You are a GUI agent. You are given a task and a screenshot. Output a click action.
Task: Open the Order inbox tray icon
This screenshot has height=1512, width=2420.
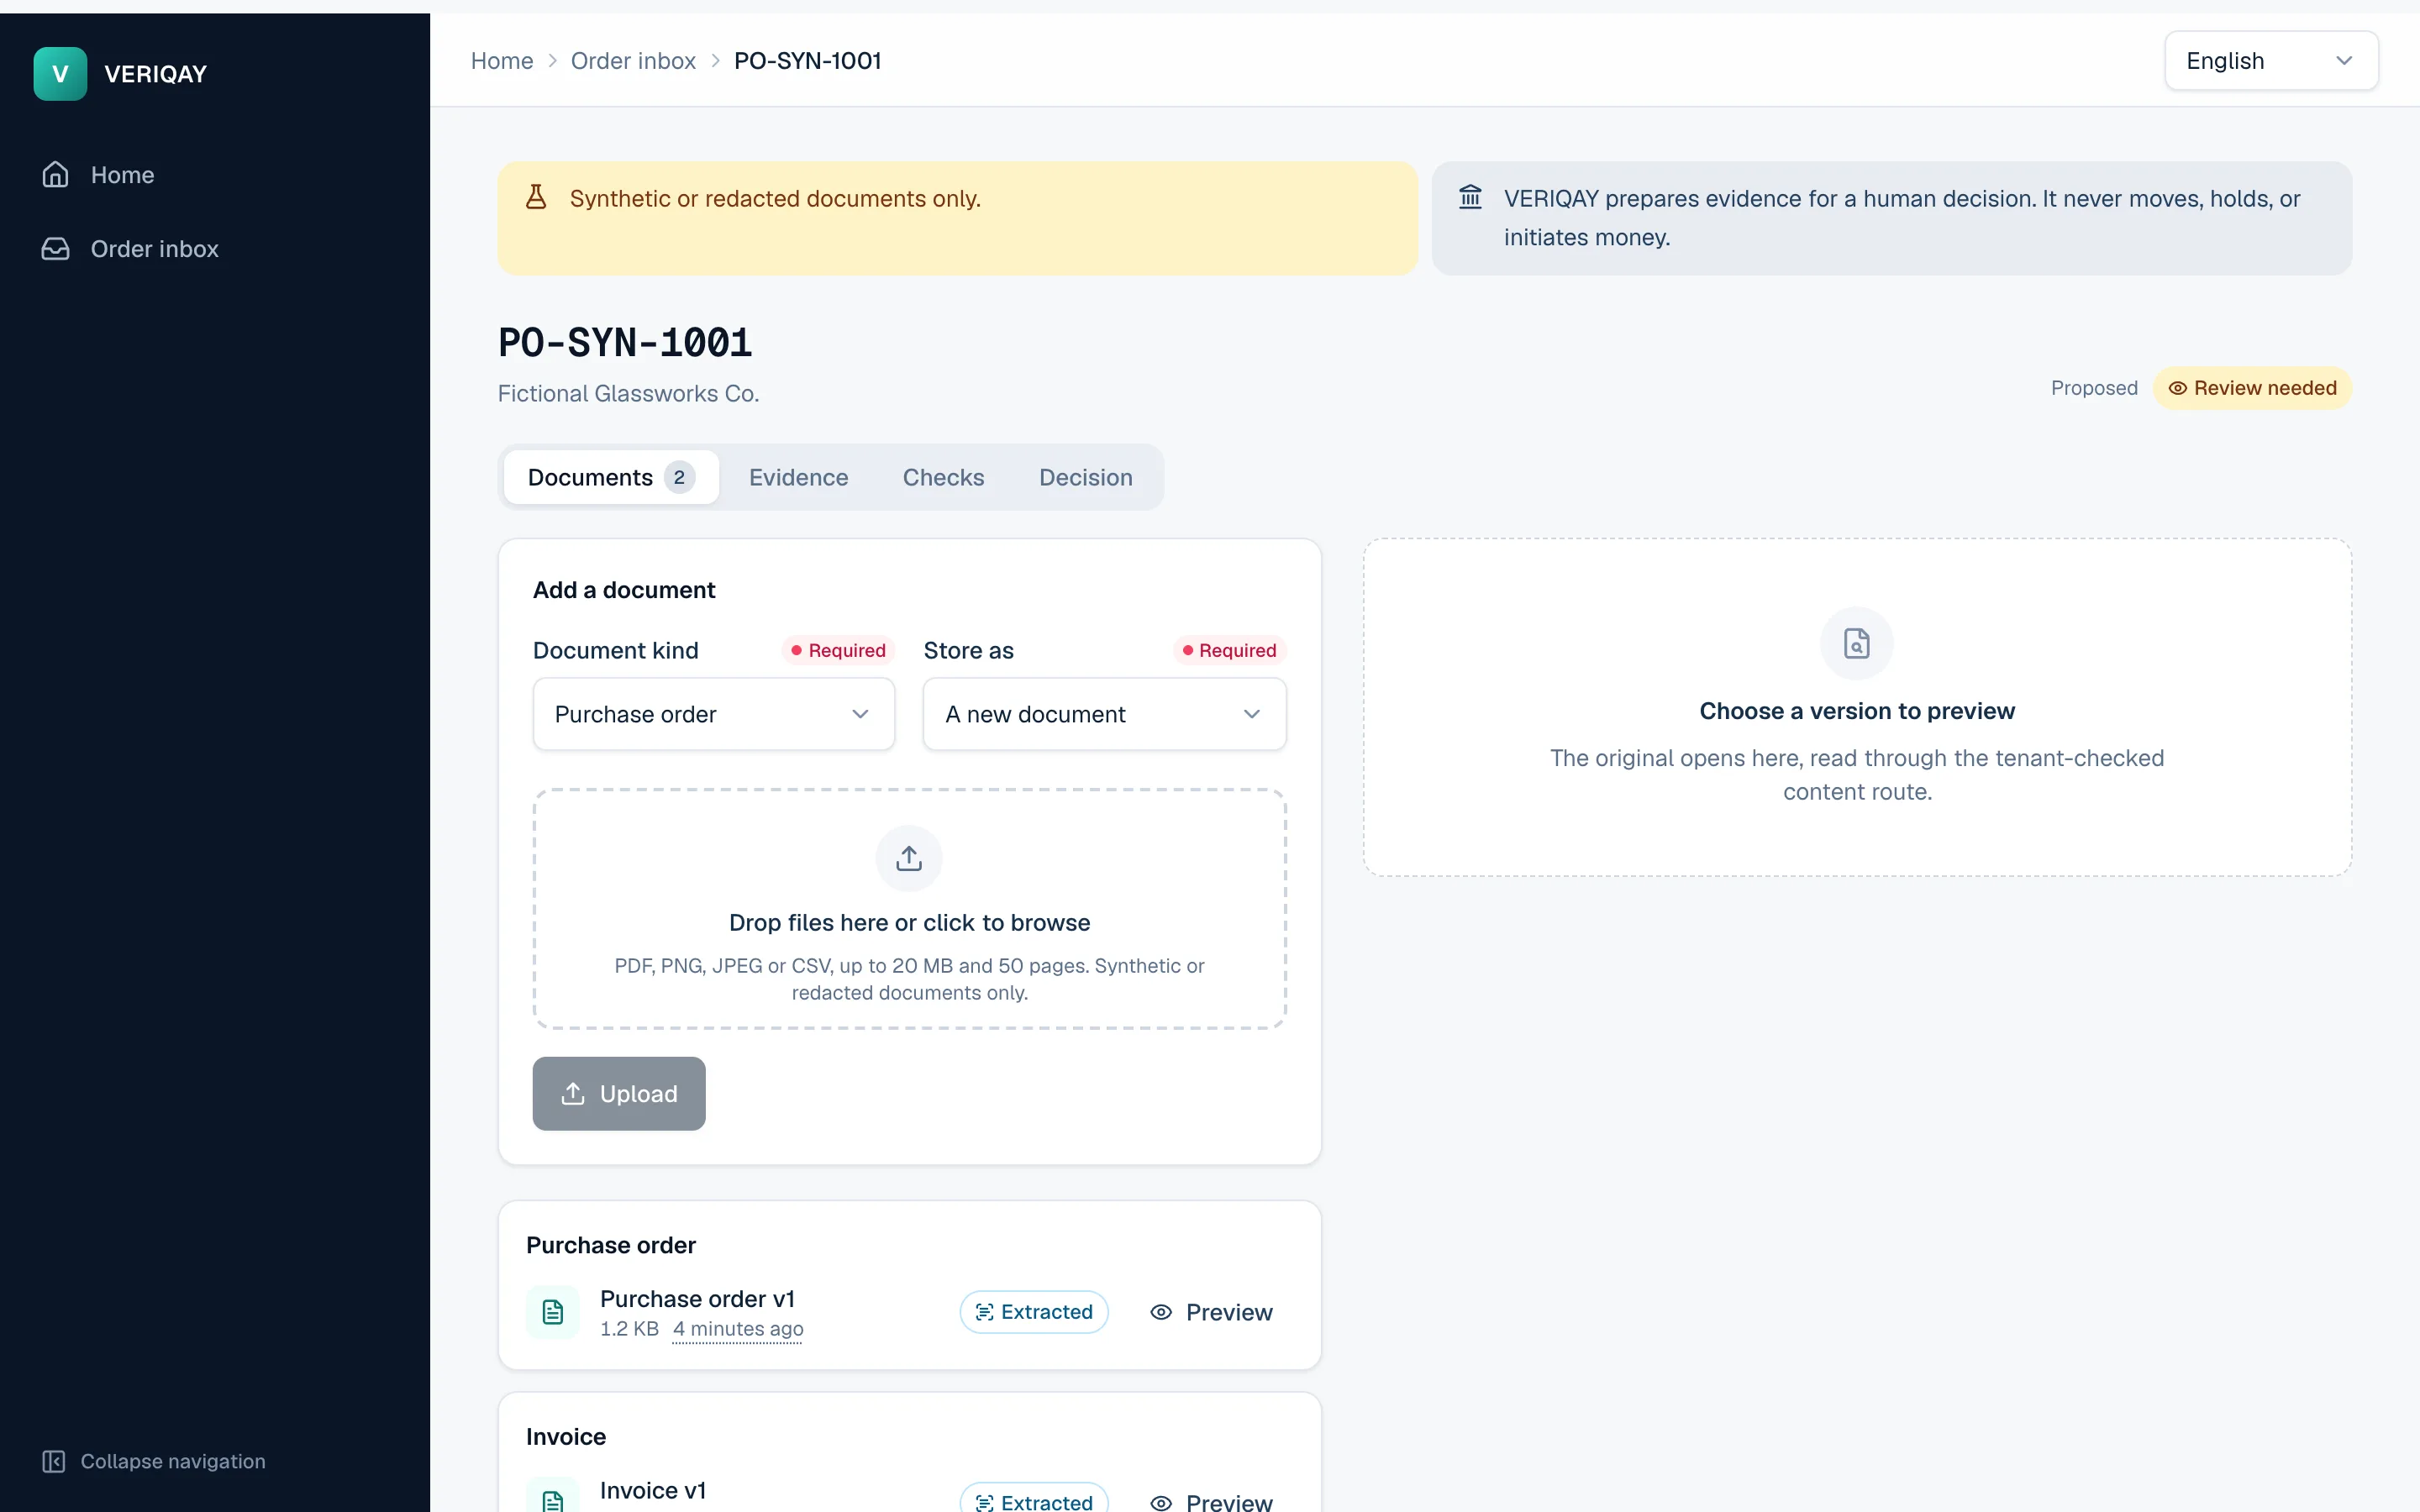point(56,249)
